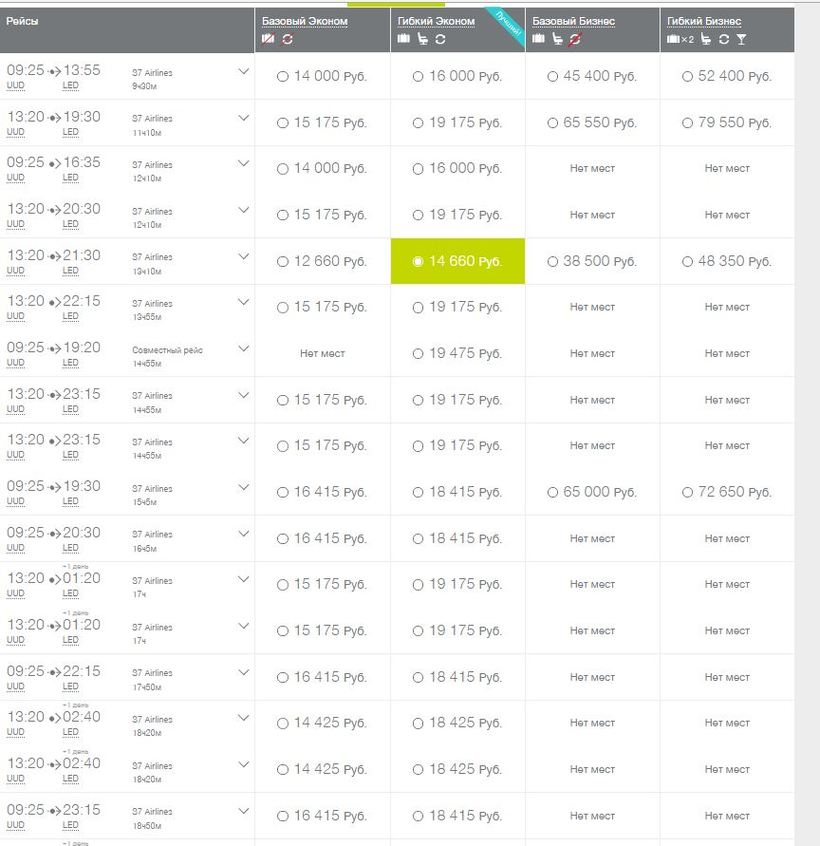This screenshot has width=820, height=846.
Task: Expand details of 09:25→19:30 flight
Action: (x=244, y=487)
